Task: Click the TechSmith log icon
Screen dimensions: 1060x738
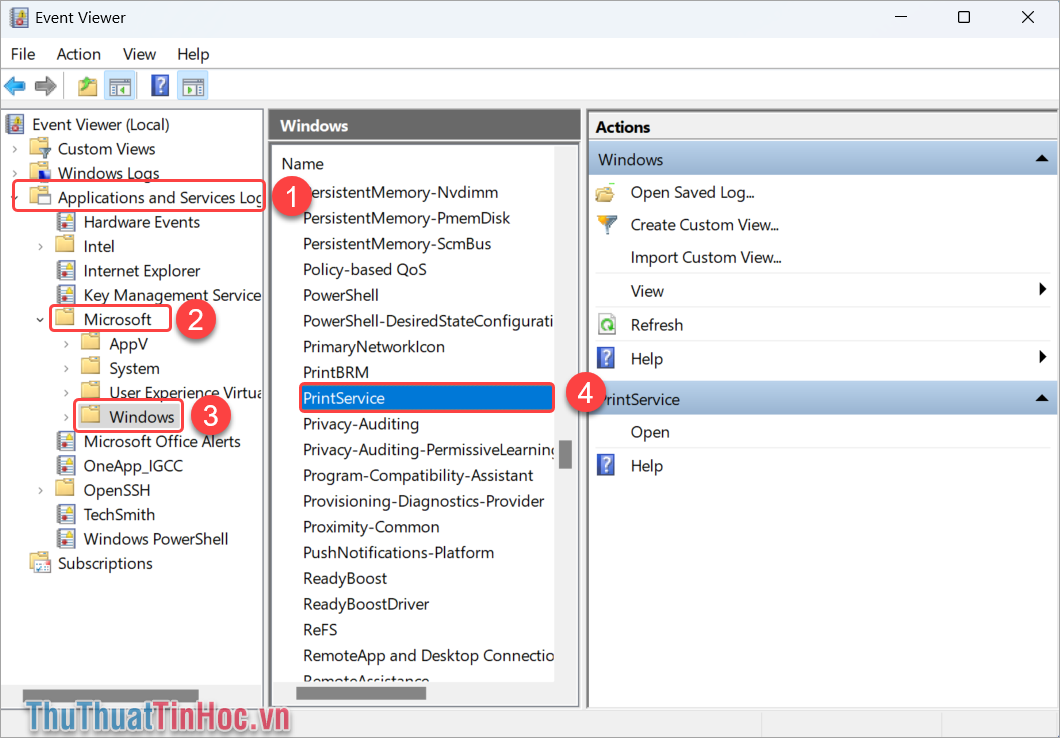Action: click(66, 514)
